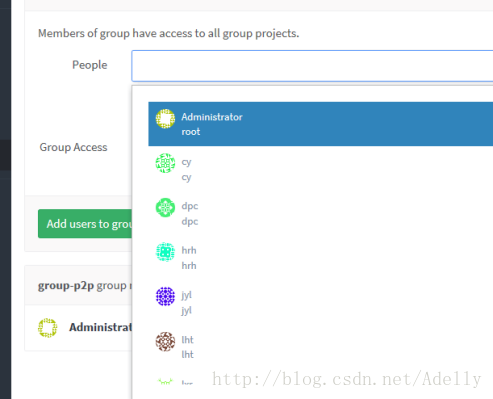Click the green cy user avatar
Screen dimensions: 493x399
point(165,163)
